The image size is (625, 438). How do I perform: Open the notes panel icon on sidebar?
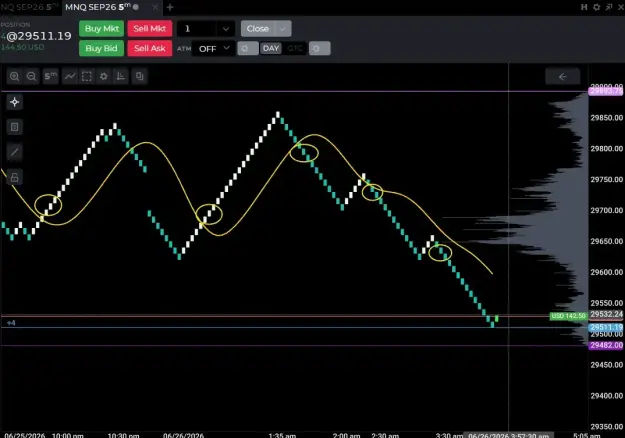pyautogui.click(x=15, y=127)
